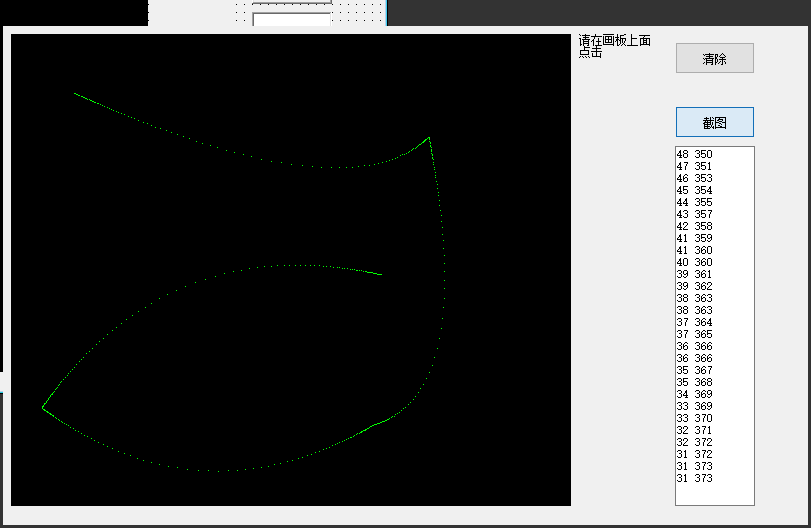The width and height of the screenshot is (811, 528).
Task: Select list row "41 359"
Action: (x=714, y=238)
